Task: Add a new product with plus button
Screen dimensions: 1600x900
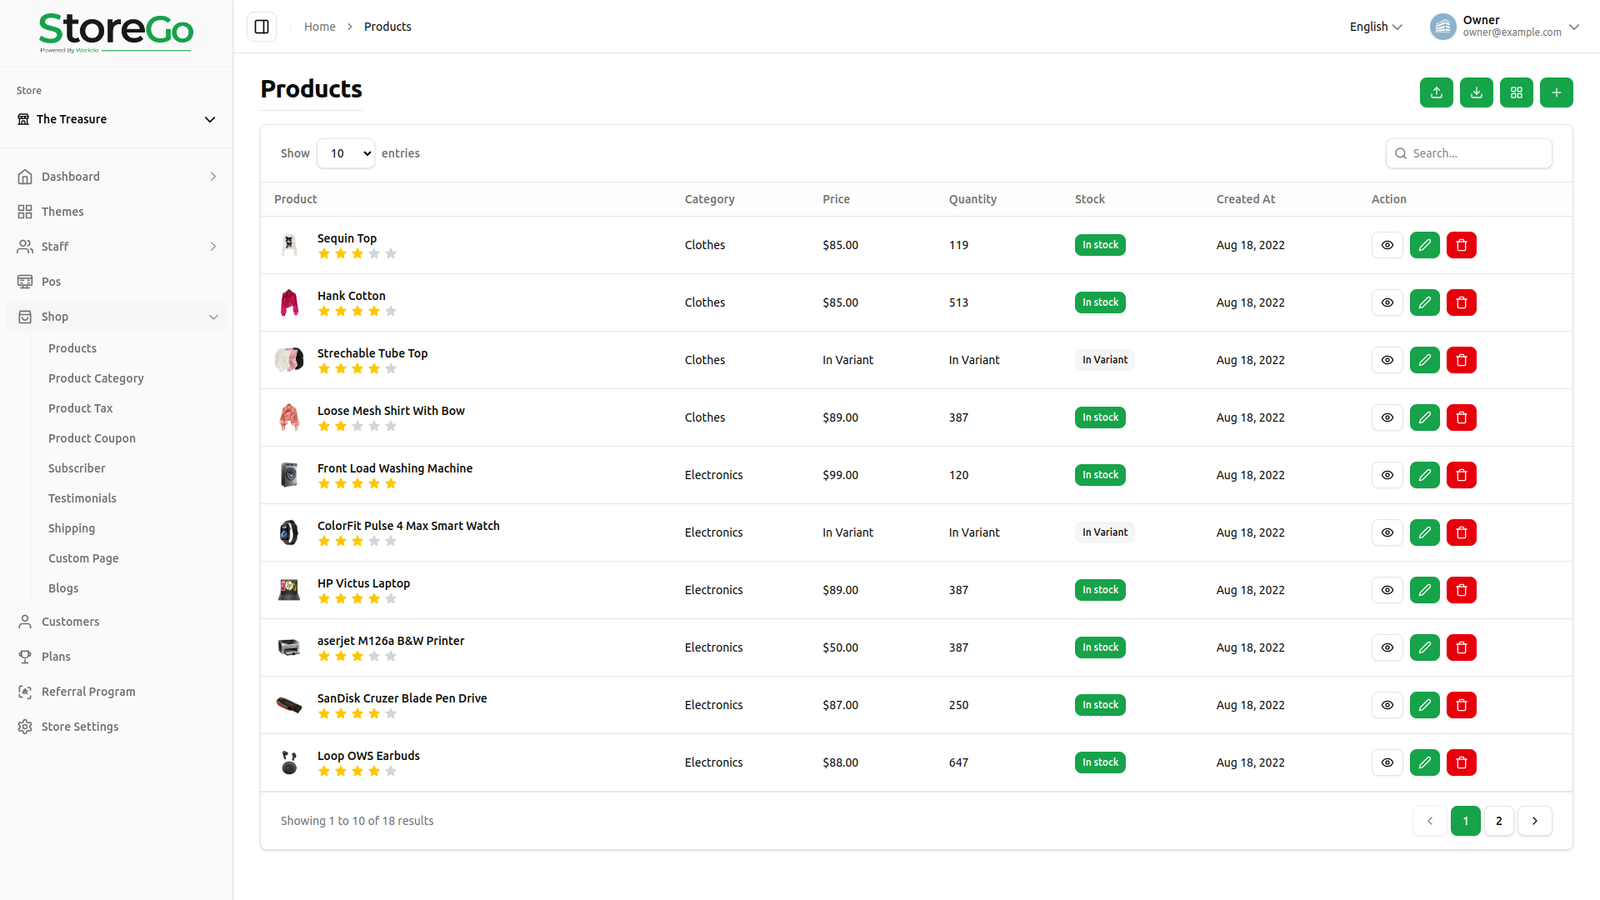Action: point(1556,93)
